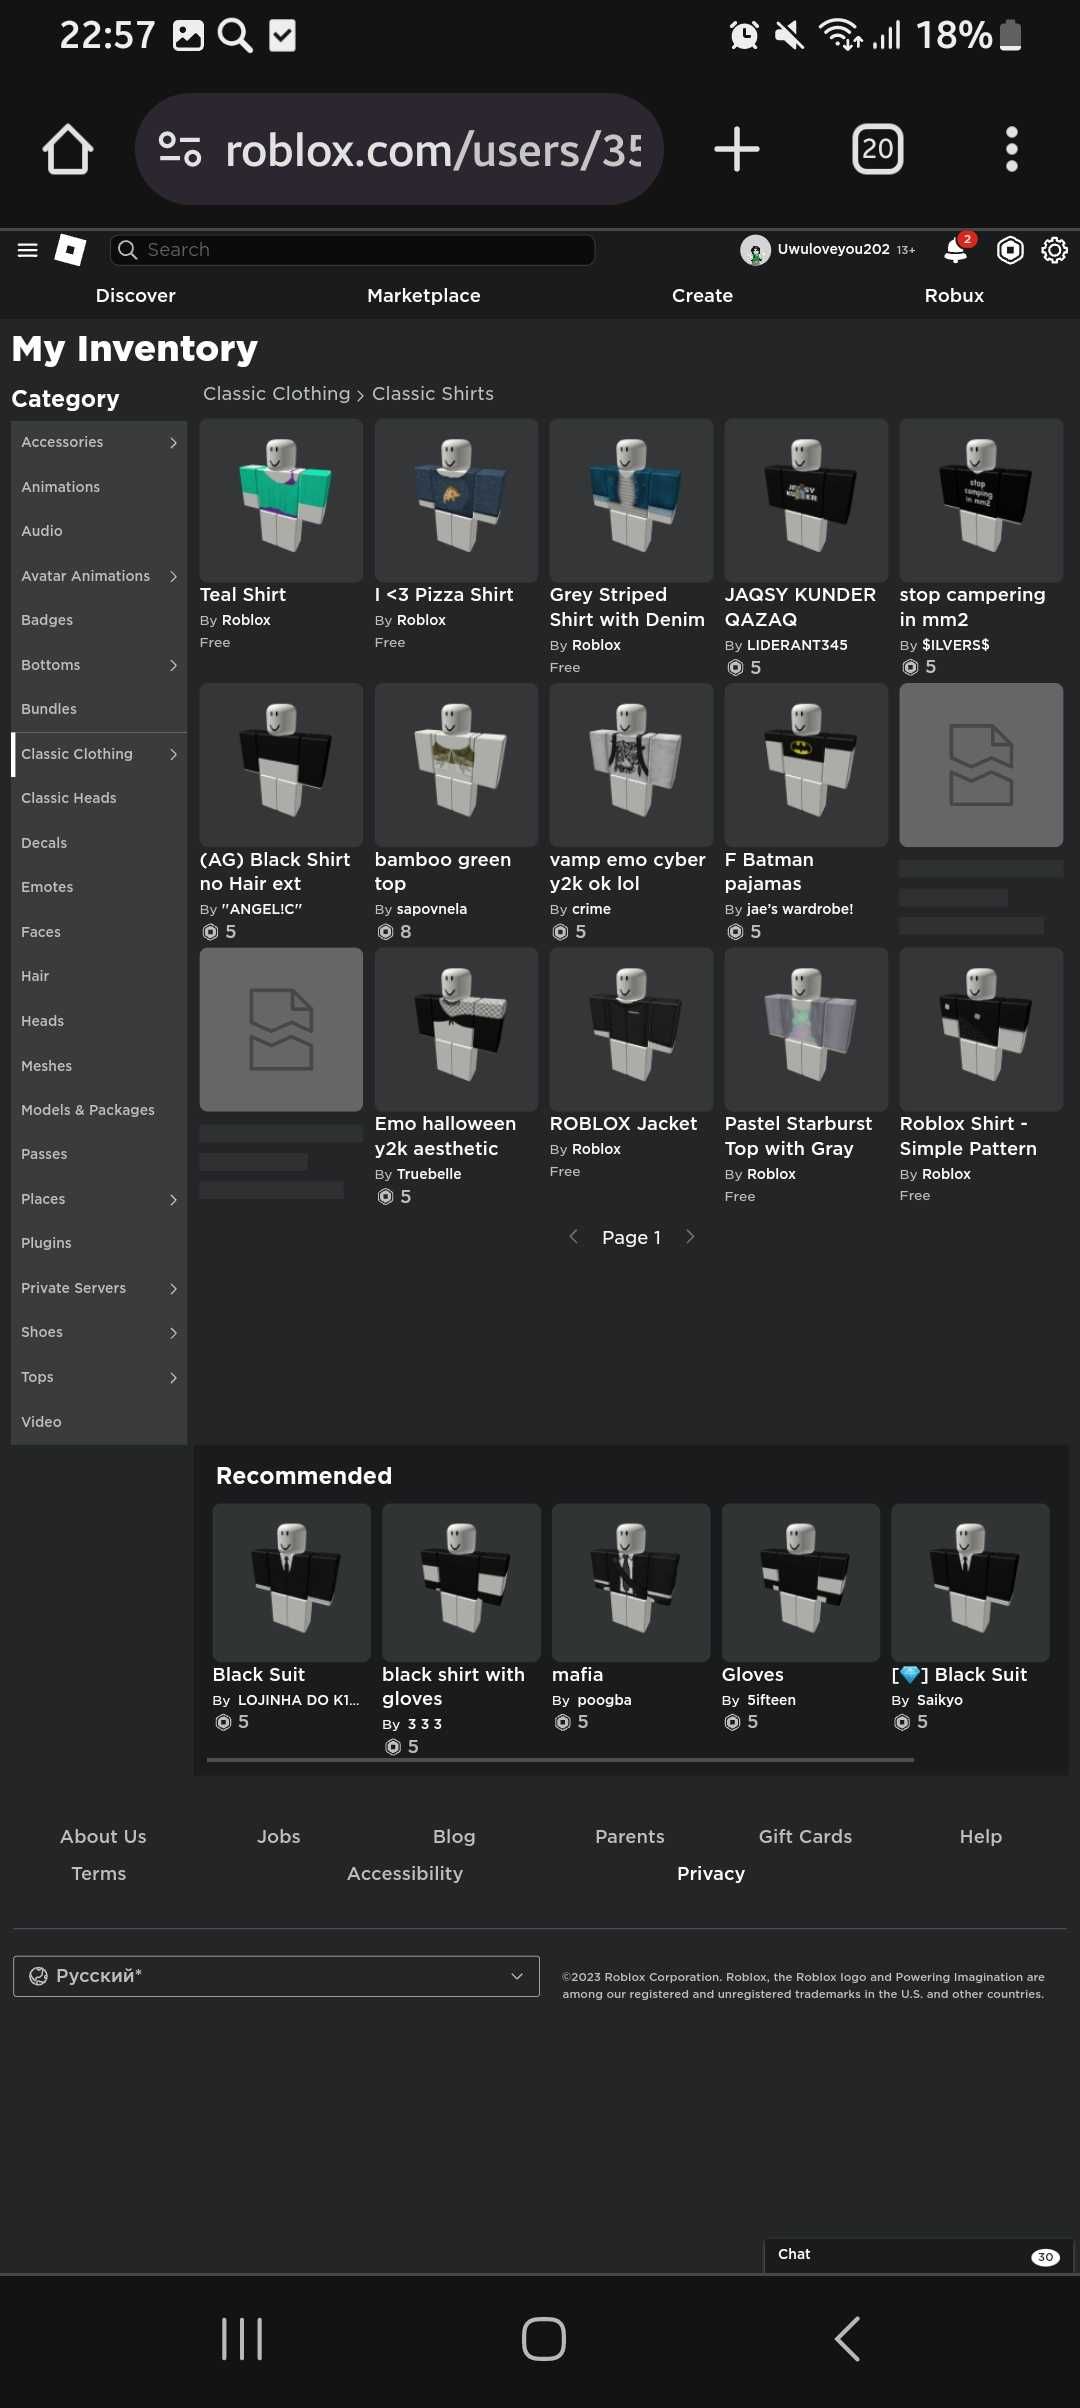Tap Android home button
1080x2408 pixels.
544,2339
